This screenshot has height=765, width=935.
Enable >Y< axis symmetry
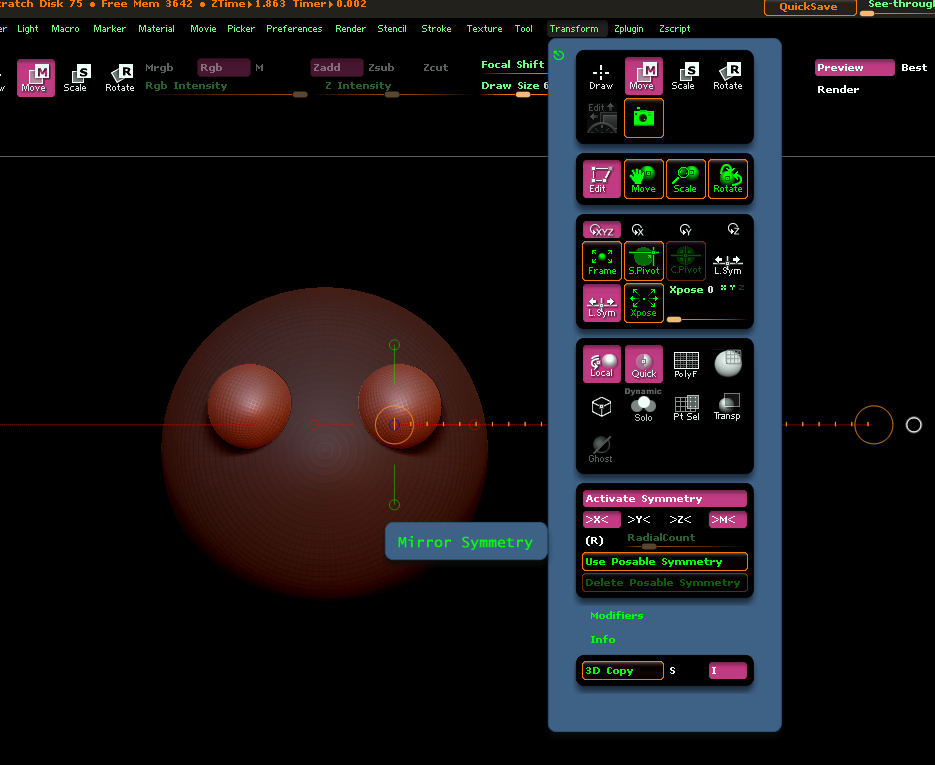click(x=639, y=519)
